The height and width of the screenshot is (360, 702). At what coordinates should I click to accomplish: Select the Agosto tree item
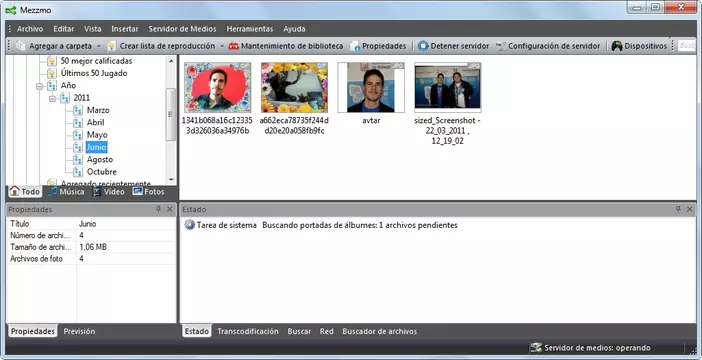100,159
